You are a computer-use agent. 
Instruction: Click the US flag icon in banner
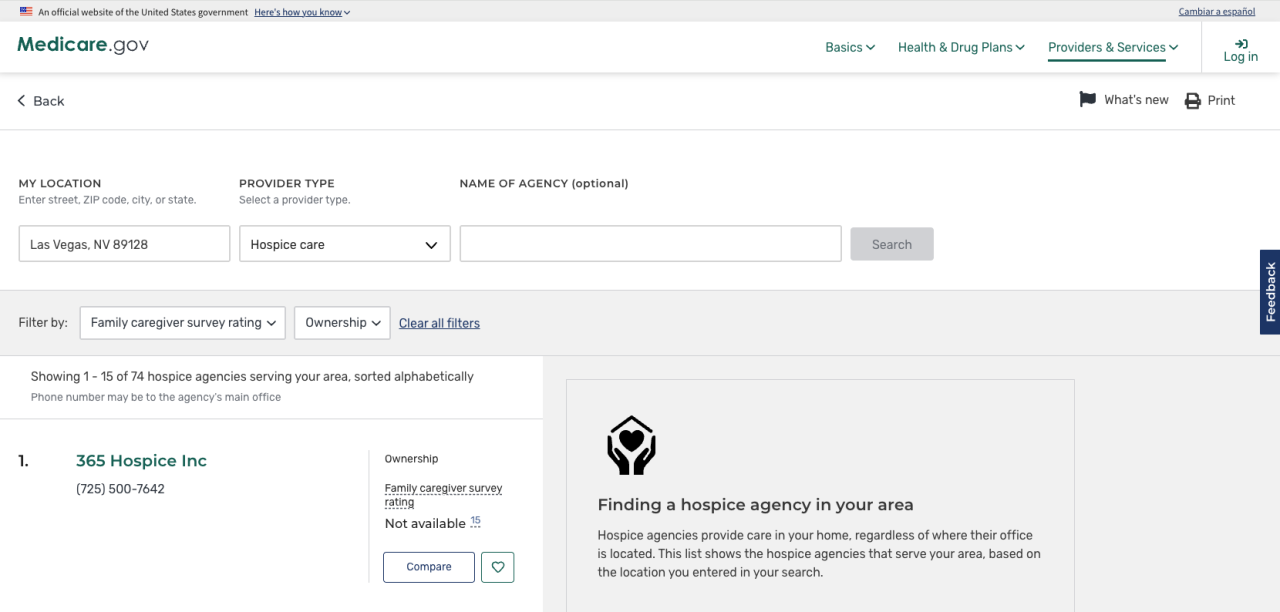pyautogui.click(x=26, y=12)
